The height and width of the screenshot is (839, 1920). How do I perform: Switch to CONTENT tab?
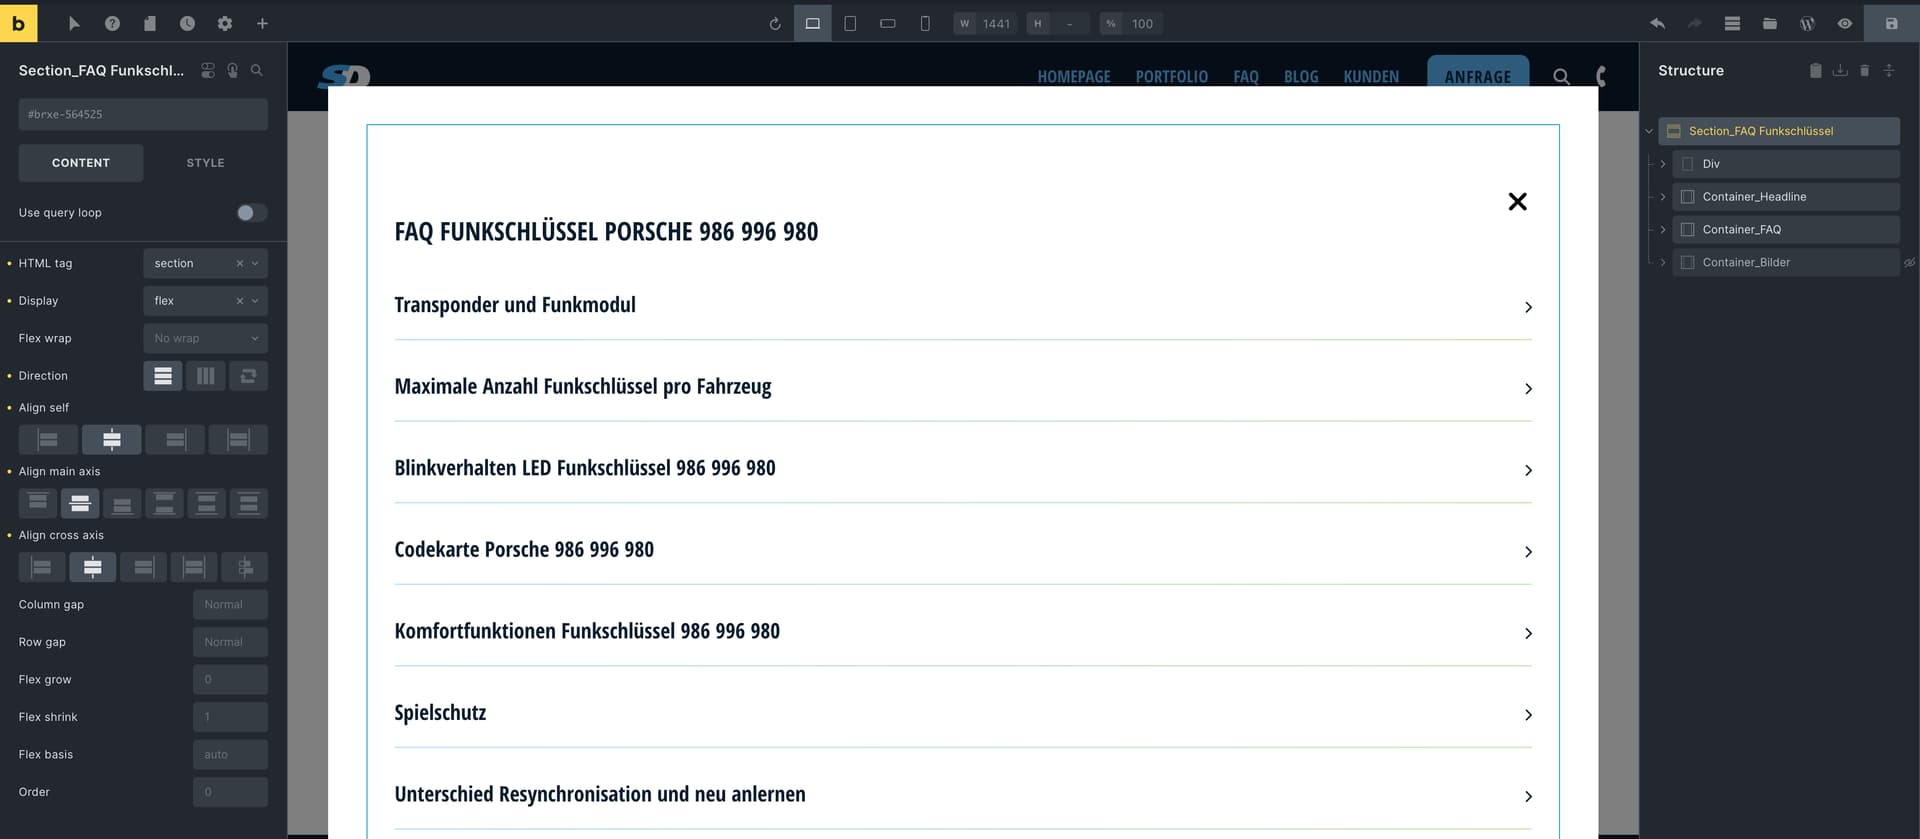click(81, 163)
